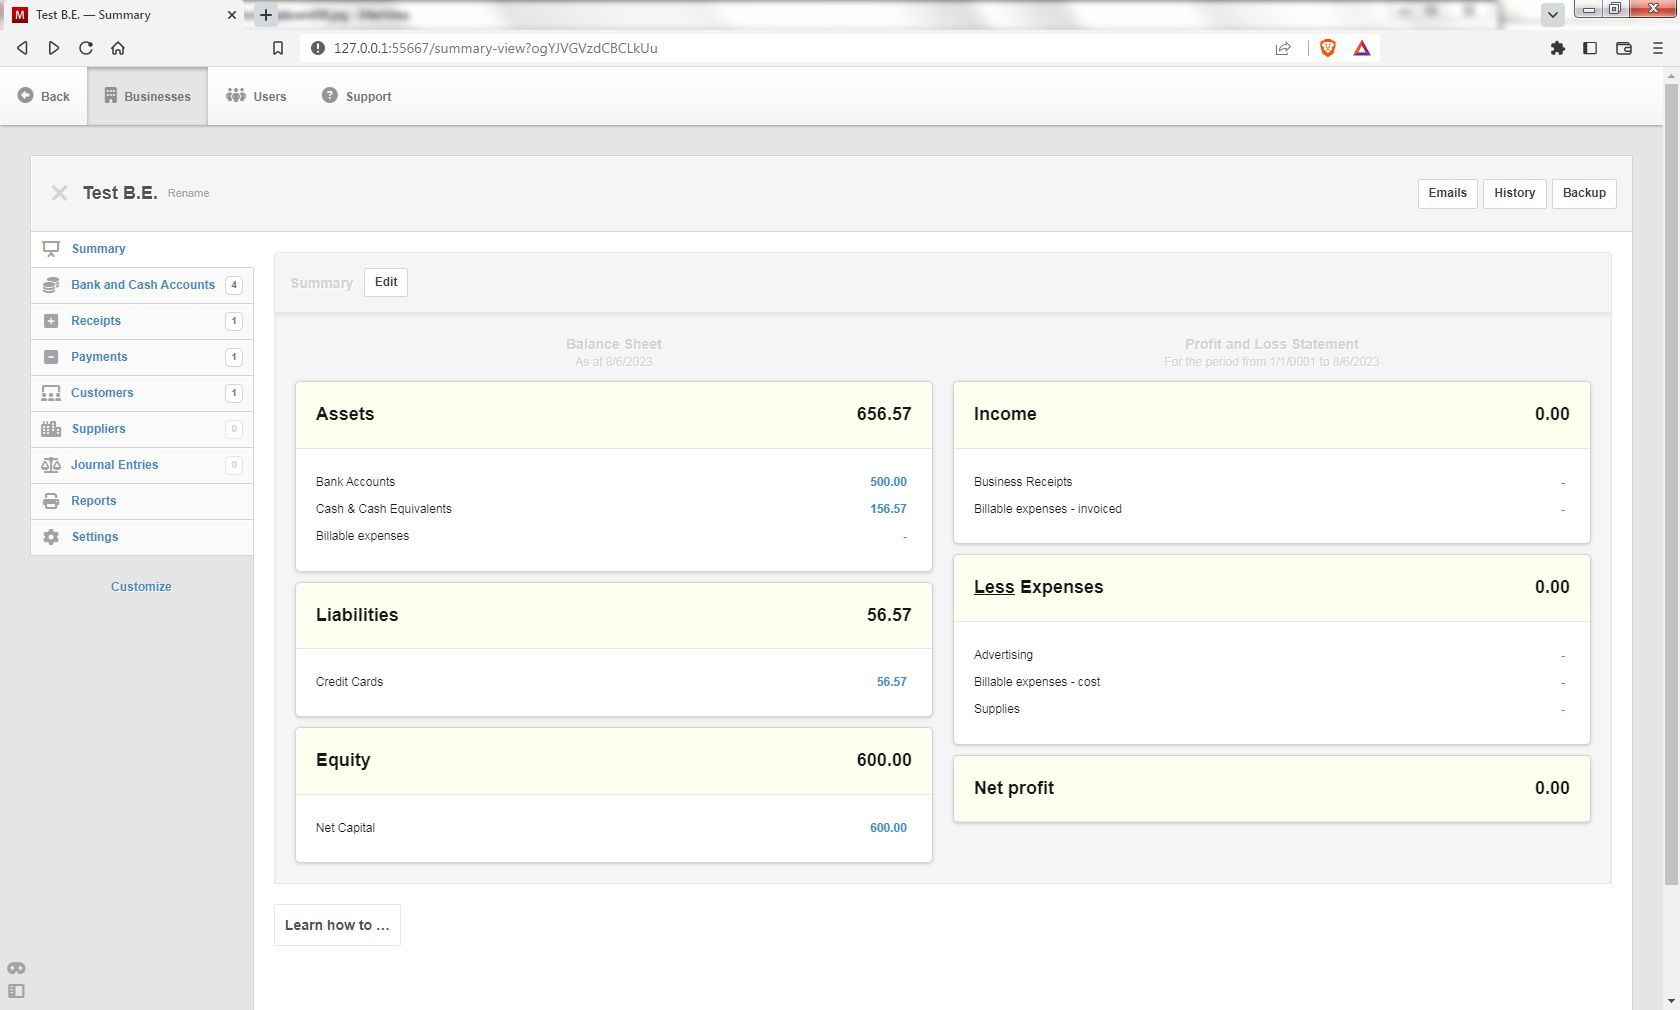
Task: Open Brave Shields lion icon
Action: (x=1328, y=48)
